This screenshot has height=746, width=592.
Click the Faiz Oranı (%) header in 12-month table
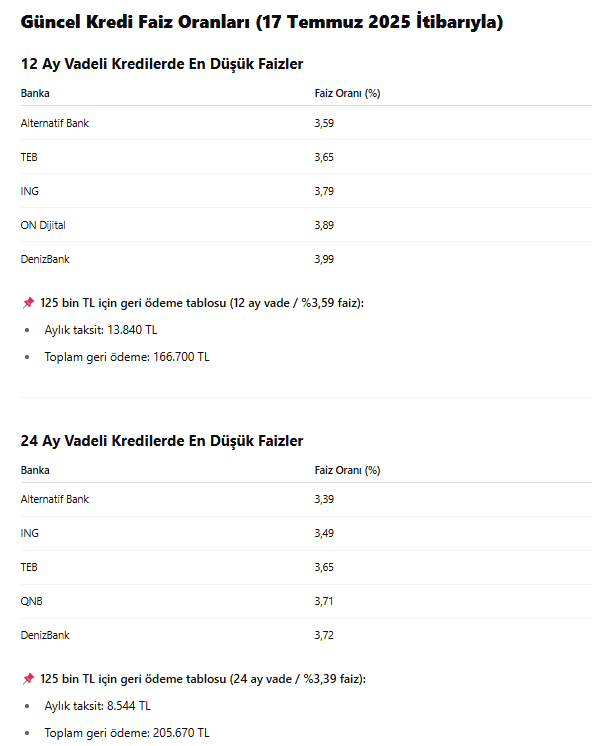347,93
